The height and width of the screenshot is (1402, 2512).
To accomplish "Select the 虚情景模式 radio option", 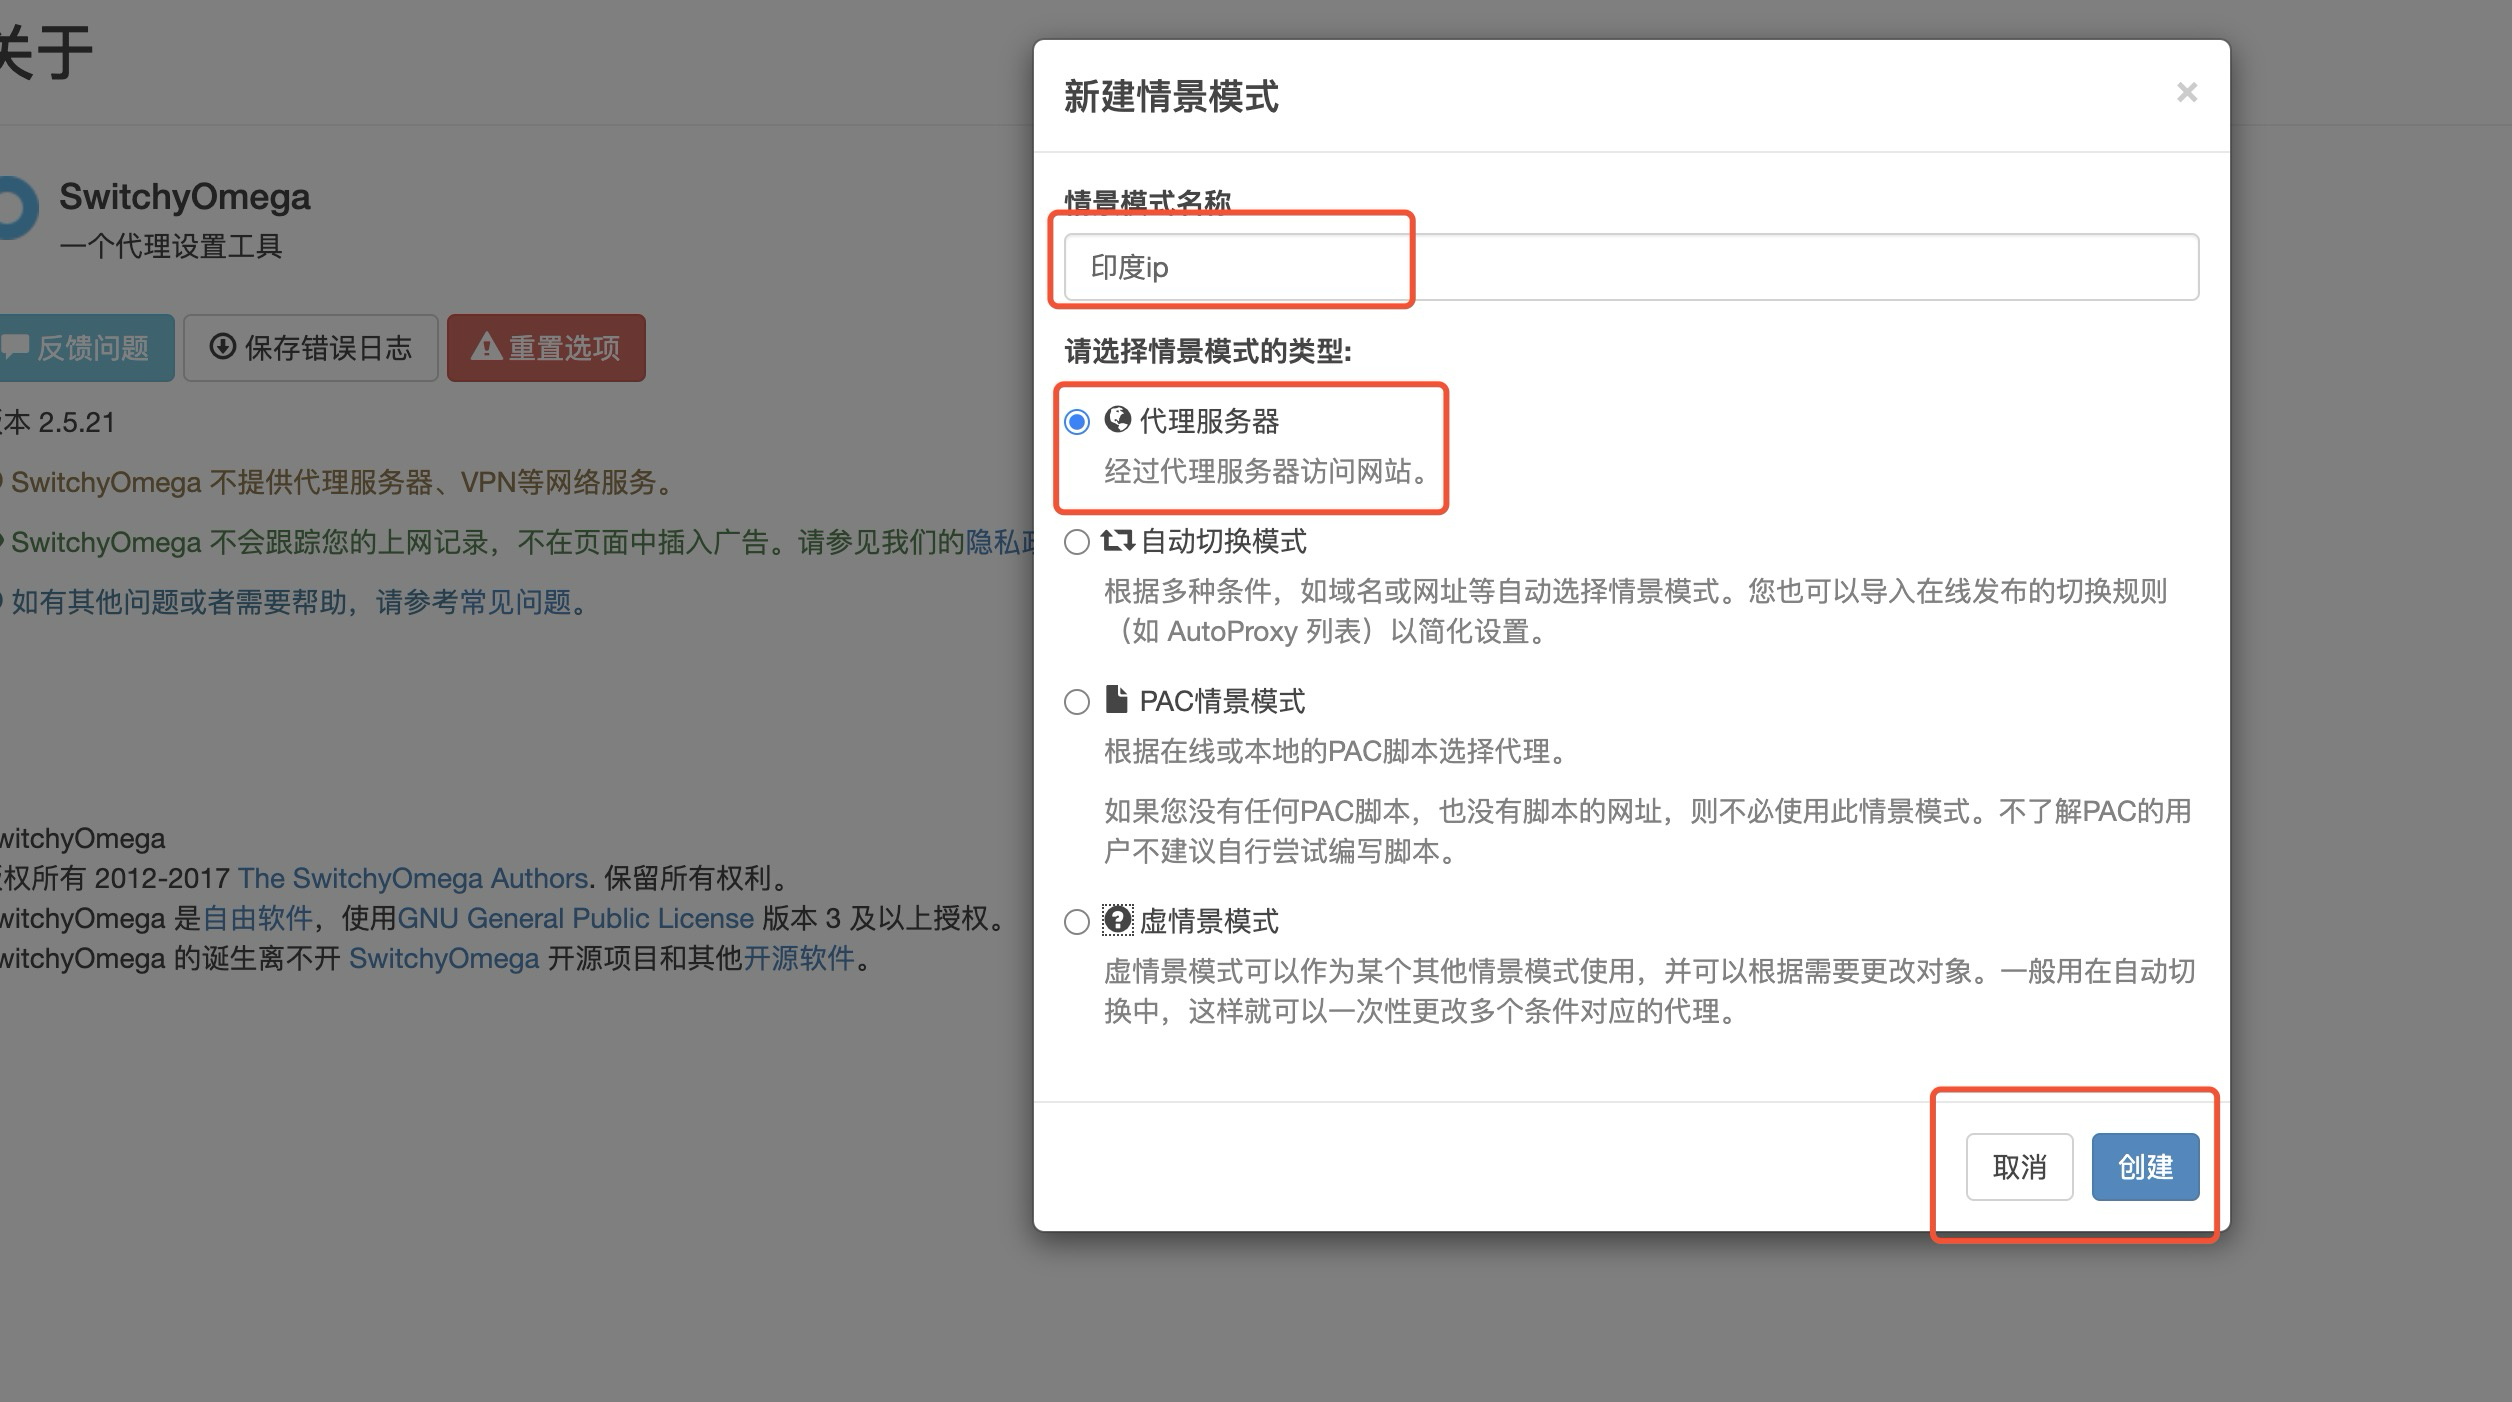I will coord(1075,920).
